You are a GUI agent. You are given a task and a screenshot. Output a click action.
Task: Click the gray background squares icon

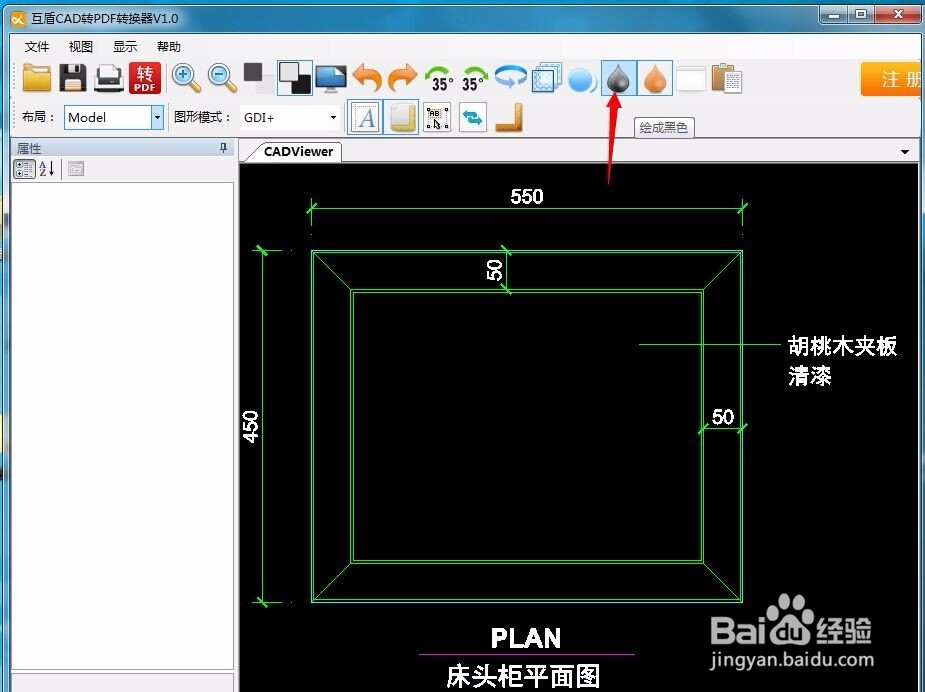pyautogui.click(x=258, y=78)
